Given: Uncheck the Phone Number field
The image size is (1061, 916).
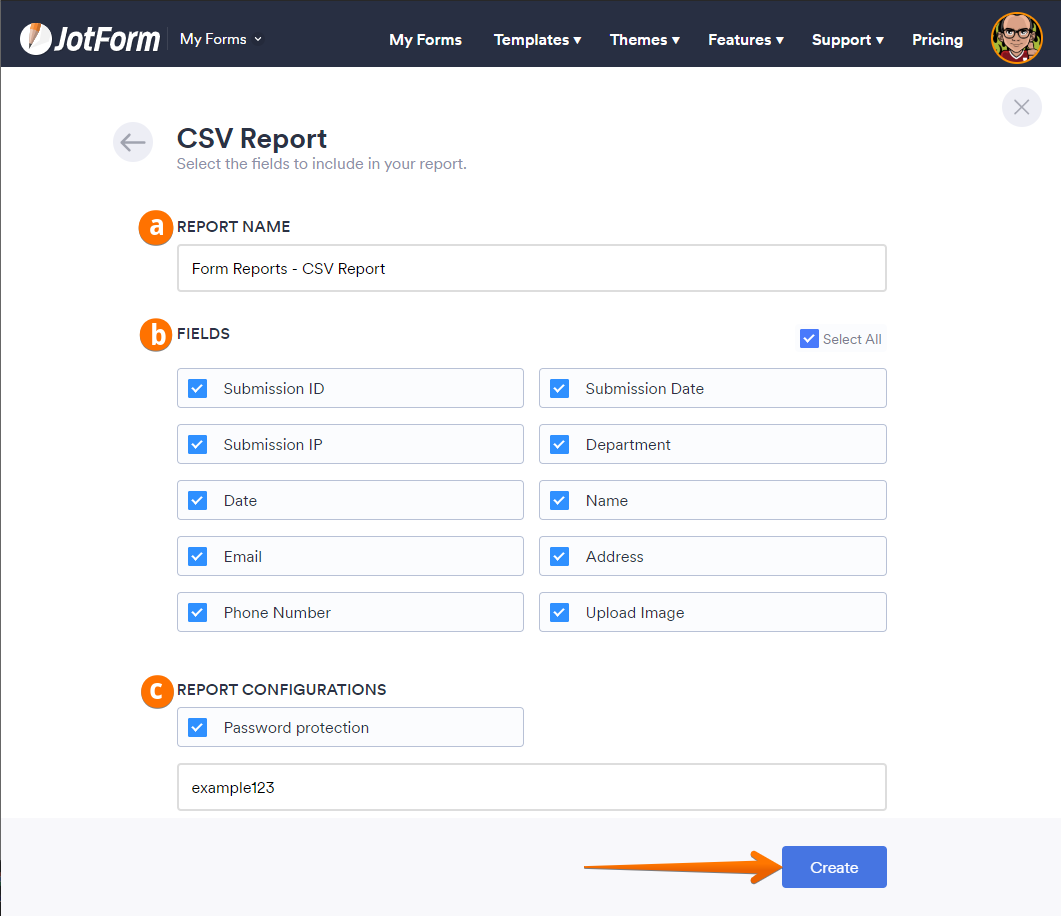Looking at the screenshot, I should tap(198, 613).
